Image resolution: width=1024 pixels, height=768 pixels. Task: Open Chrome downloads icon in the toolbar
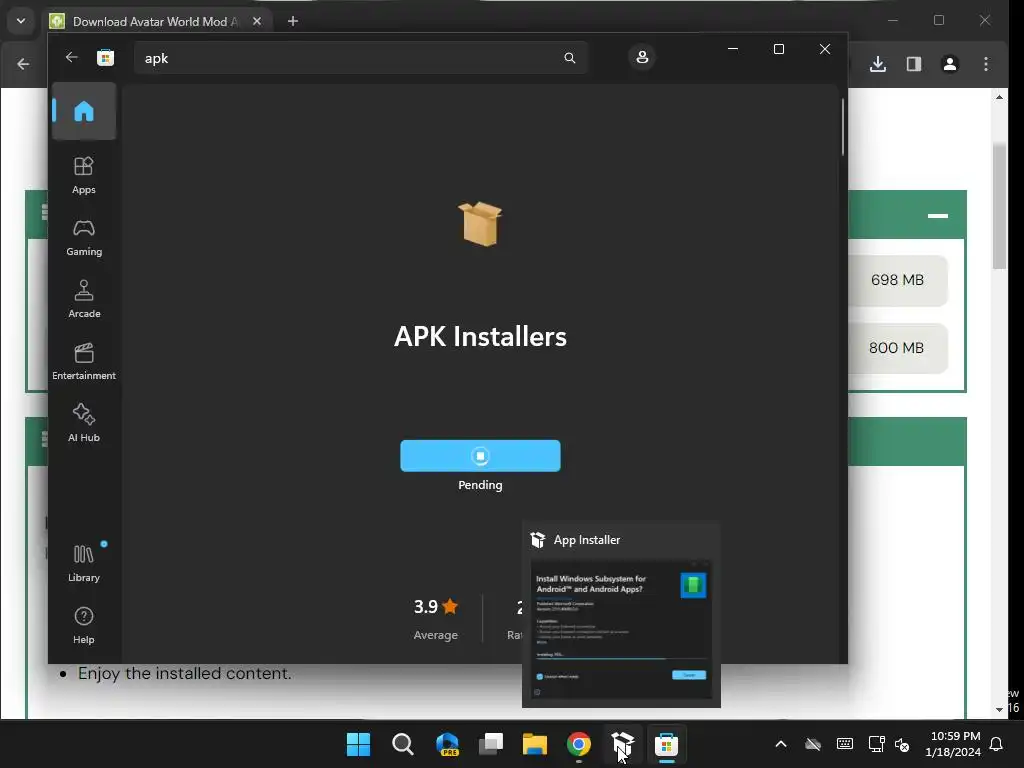[x=878, y=64]
